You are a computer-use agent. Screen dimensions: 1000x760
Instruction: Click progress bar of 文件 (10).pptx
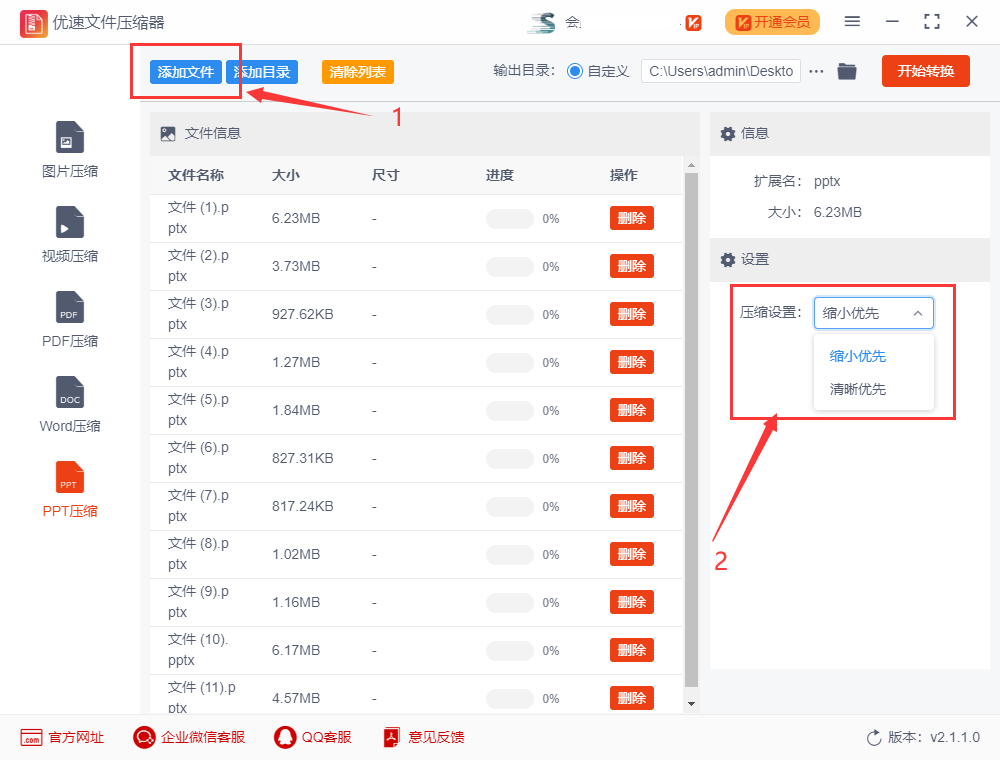[x=510, y=650]
